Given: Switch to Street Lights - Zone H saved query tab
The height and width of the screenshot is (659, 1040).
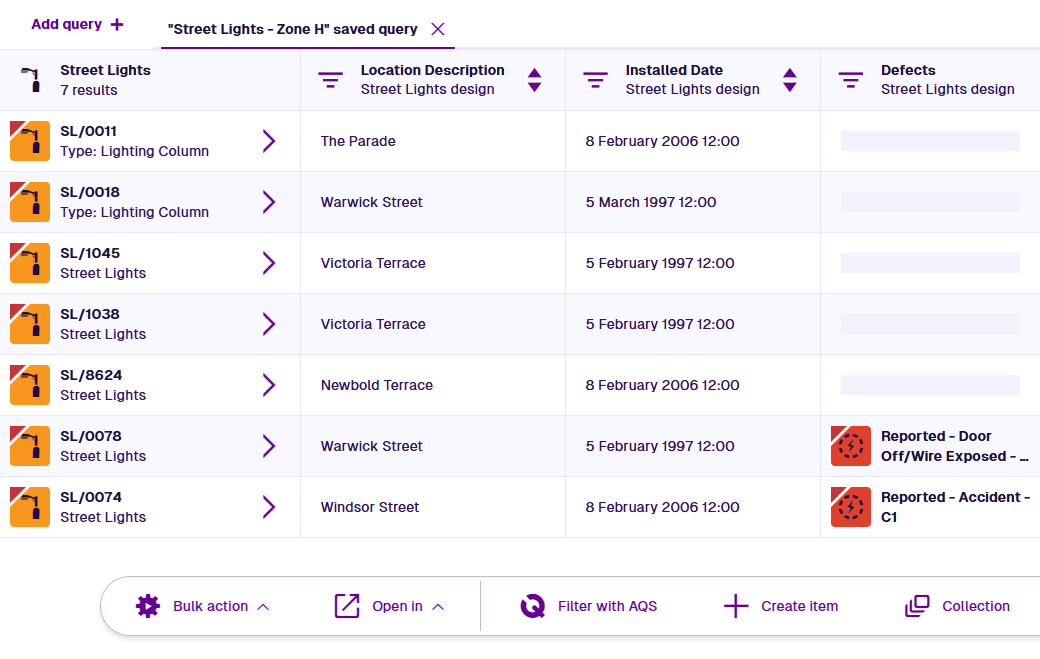Looking at the screenshot, I should (293, 29).
